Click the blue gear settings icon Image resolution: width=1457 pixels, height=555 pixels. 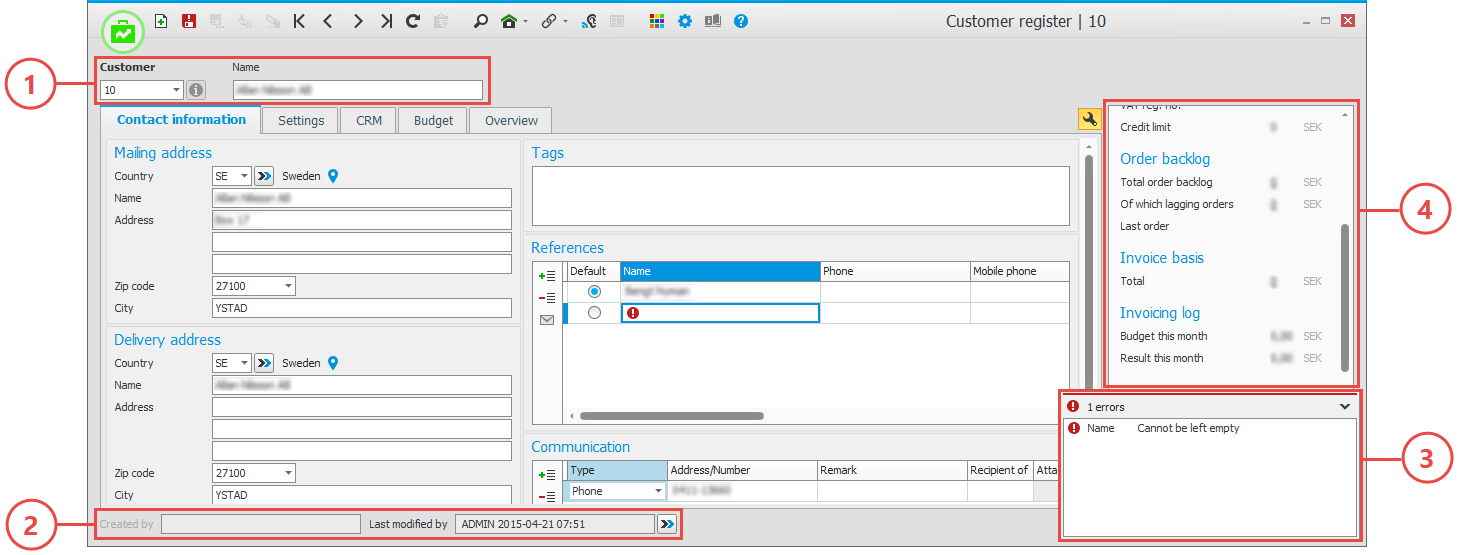tap(685, 21)
